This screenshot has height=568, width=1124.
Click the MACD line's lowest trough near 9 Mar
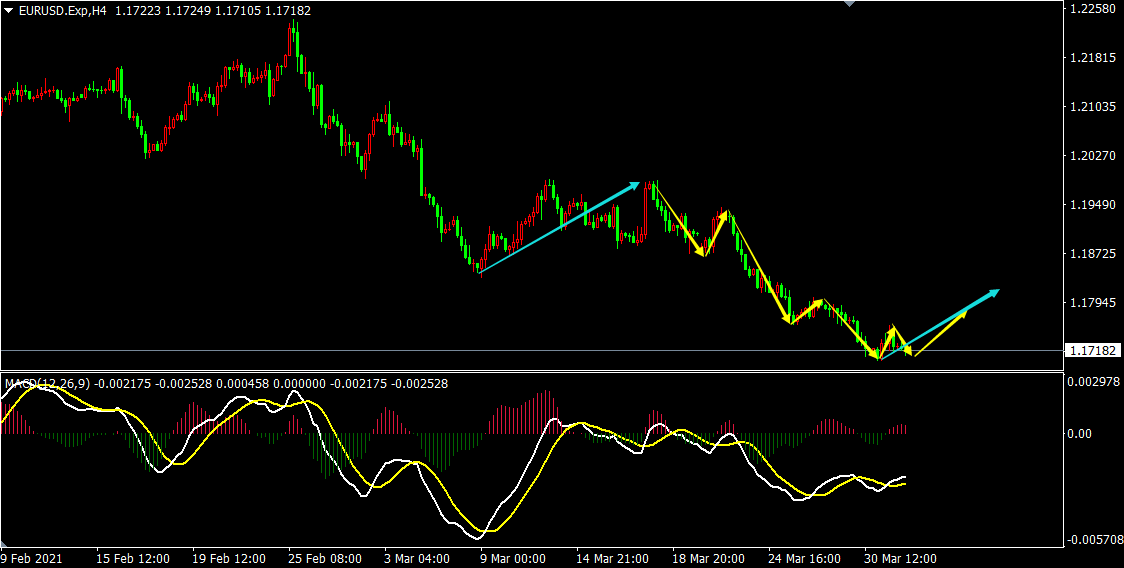pos(483,533)
